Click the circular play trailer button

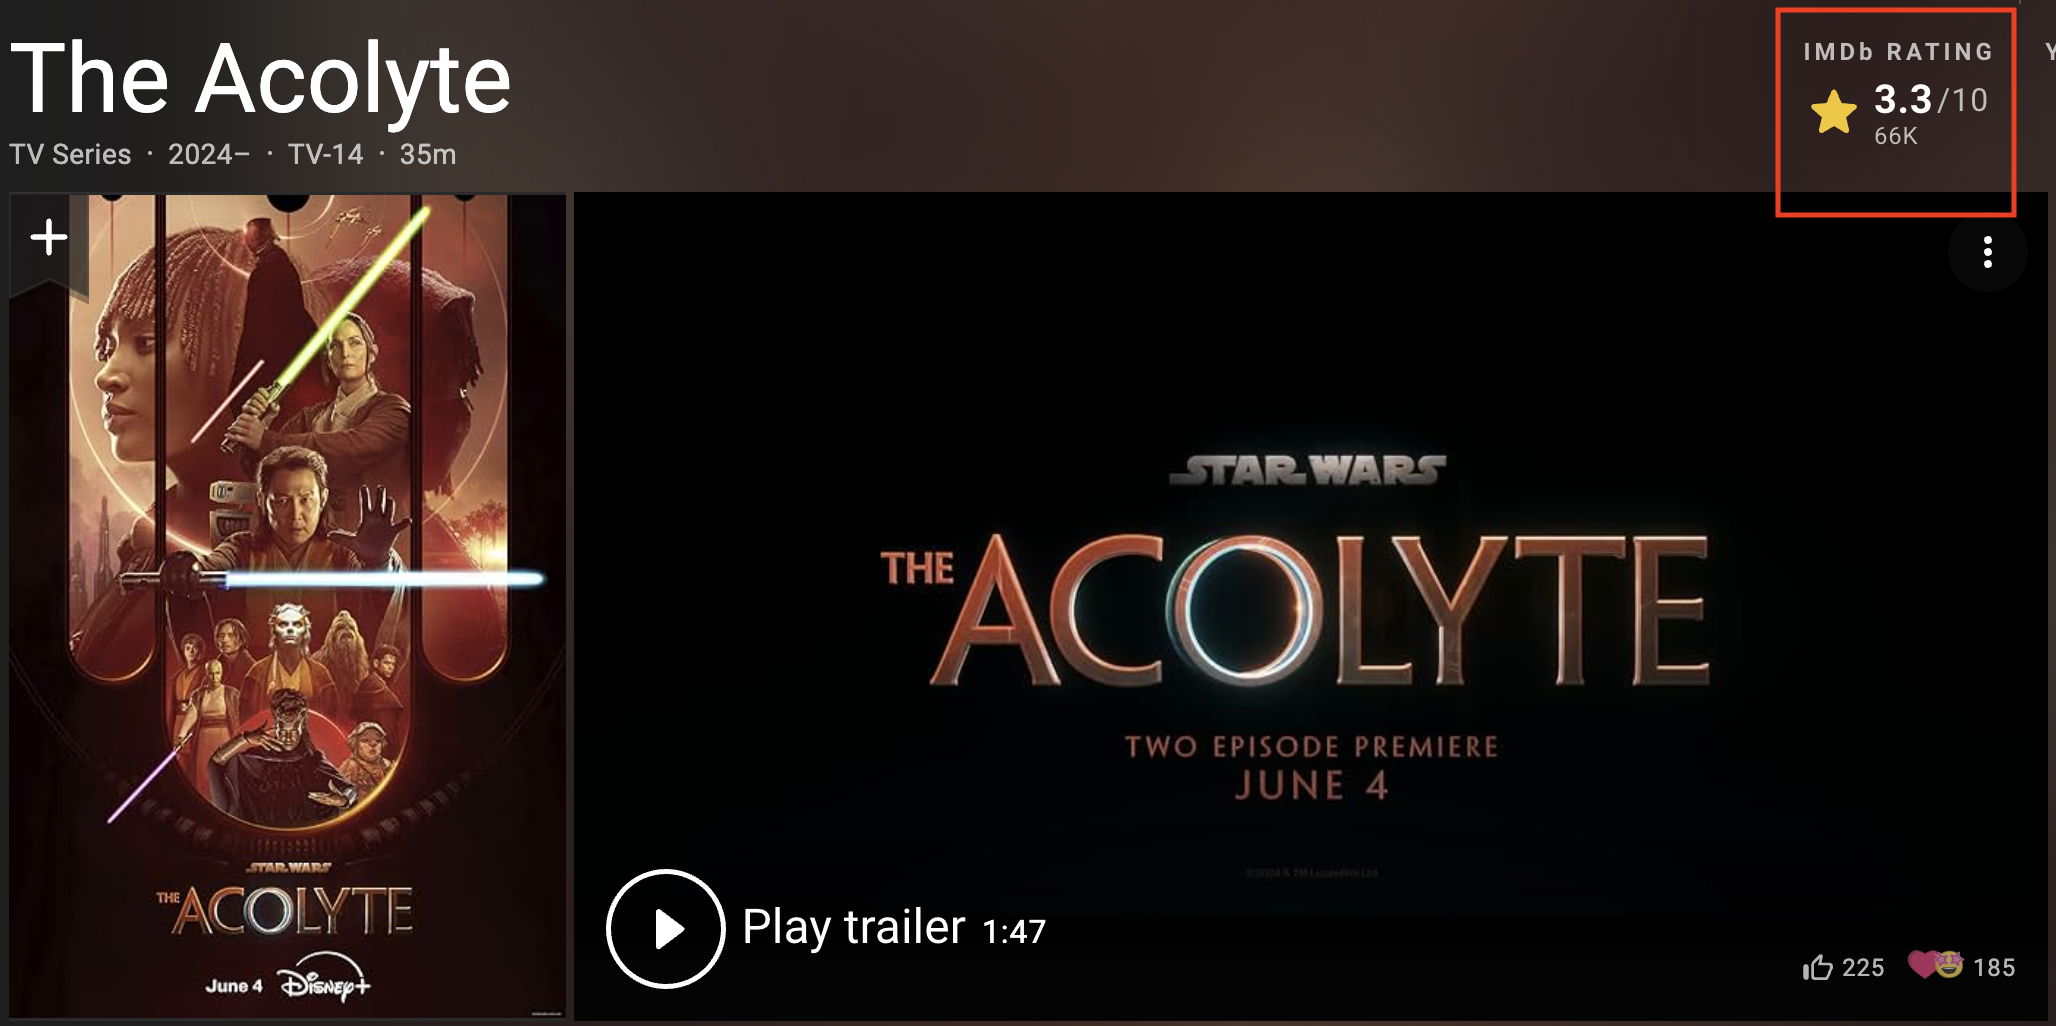click(x=665, y=929)
